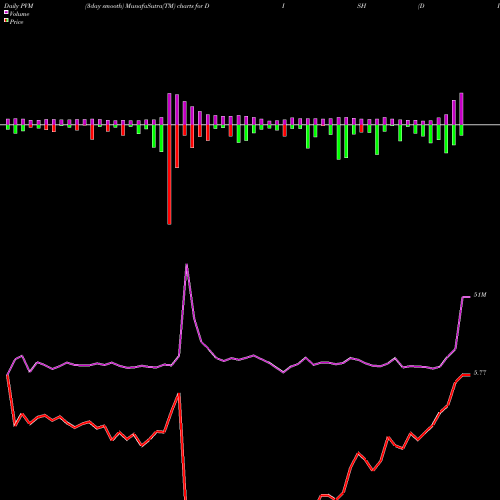
Task: Click the tallest magenta bar at far right
Action: [x=461, y=109]
